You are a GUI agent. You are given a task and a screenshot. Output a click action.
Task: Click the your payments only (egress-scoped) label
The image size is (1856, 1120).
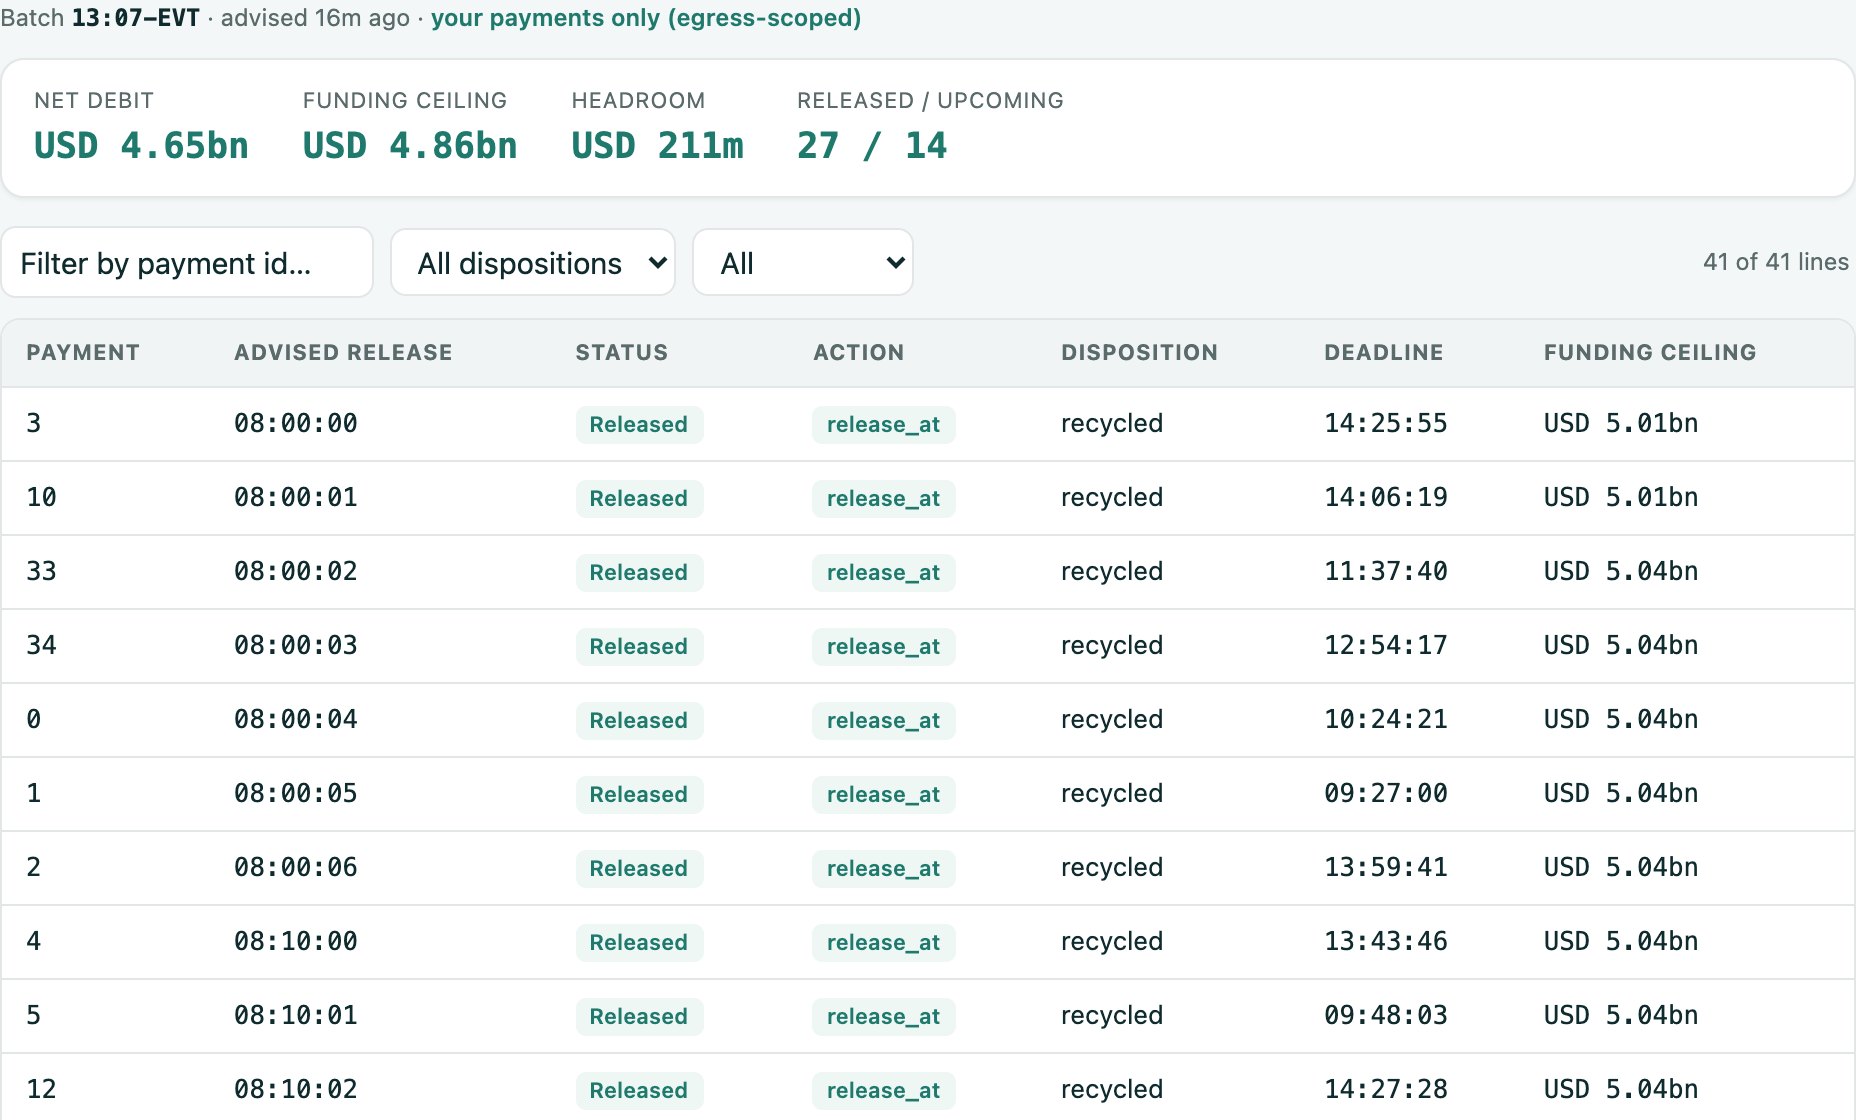click(646, 18)
